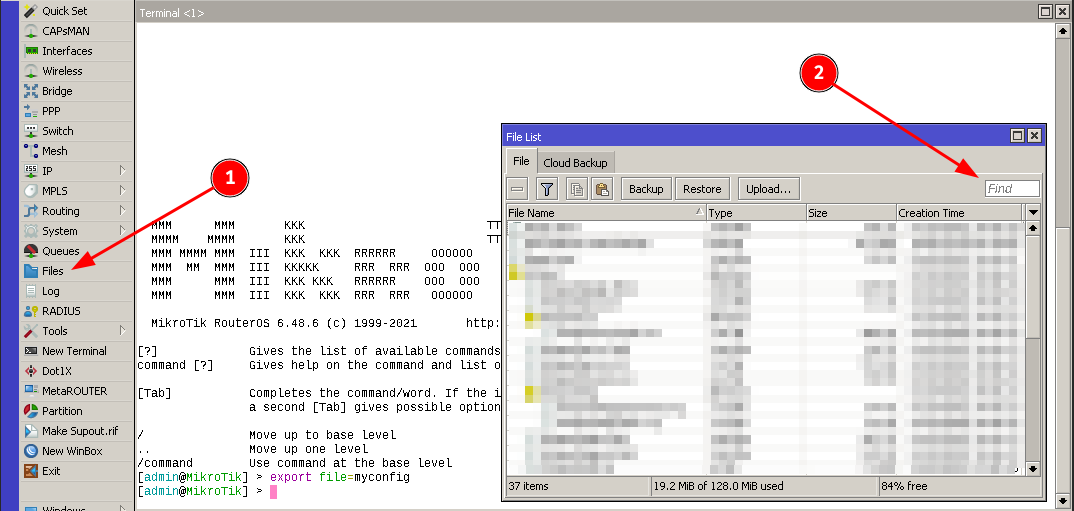The image size is (1074, 511).
Task: Maximize the Terminal window
Action: click(x=1045, y=12)
